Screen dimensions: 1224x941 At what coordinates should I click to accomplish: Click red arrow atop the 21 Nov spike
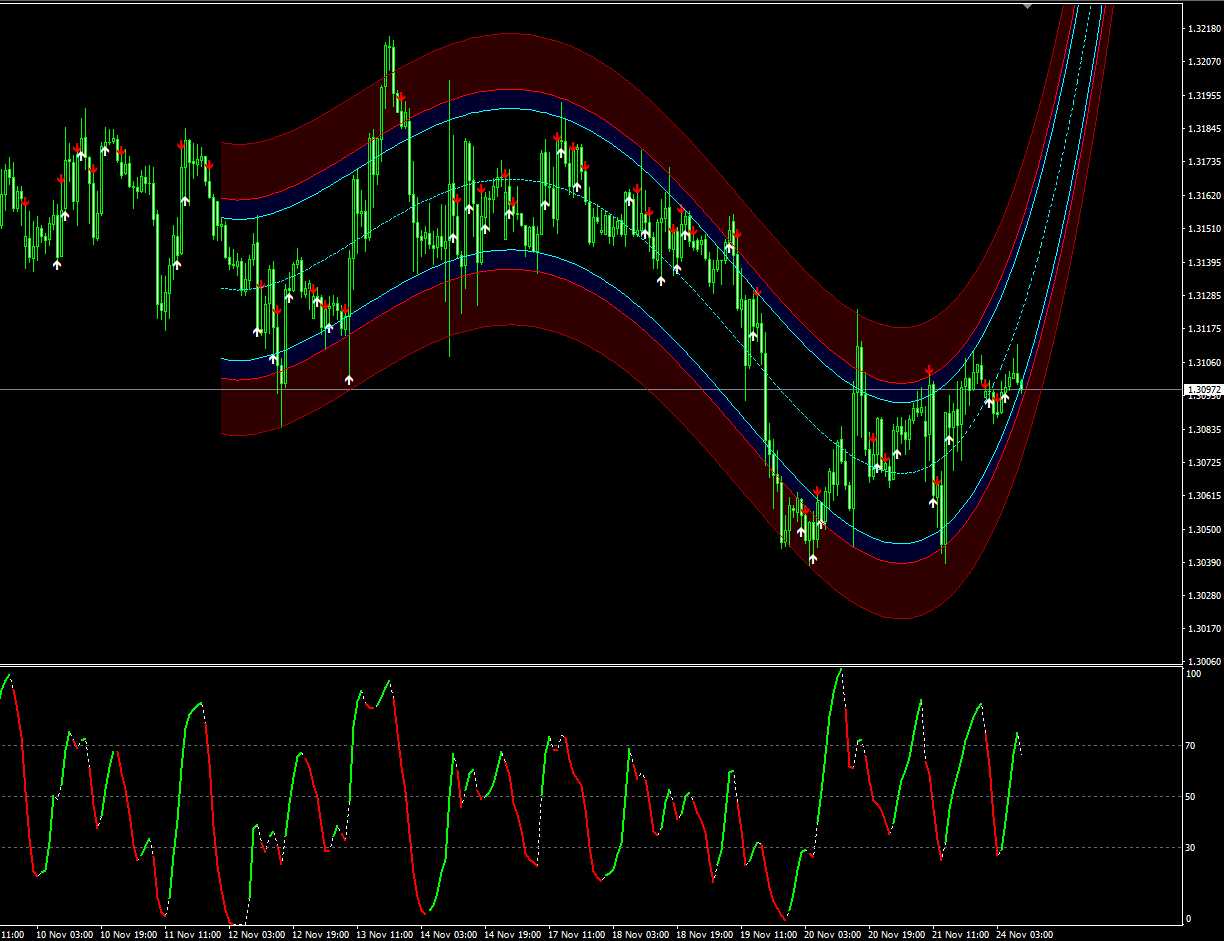(929, 371)
